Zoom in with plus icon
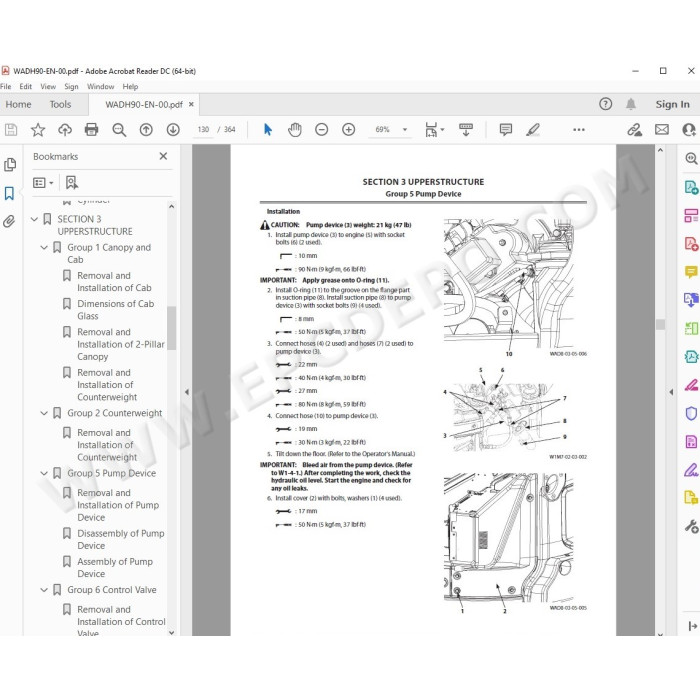 click(x=349, y=130)
